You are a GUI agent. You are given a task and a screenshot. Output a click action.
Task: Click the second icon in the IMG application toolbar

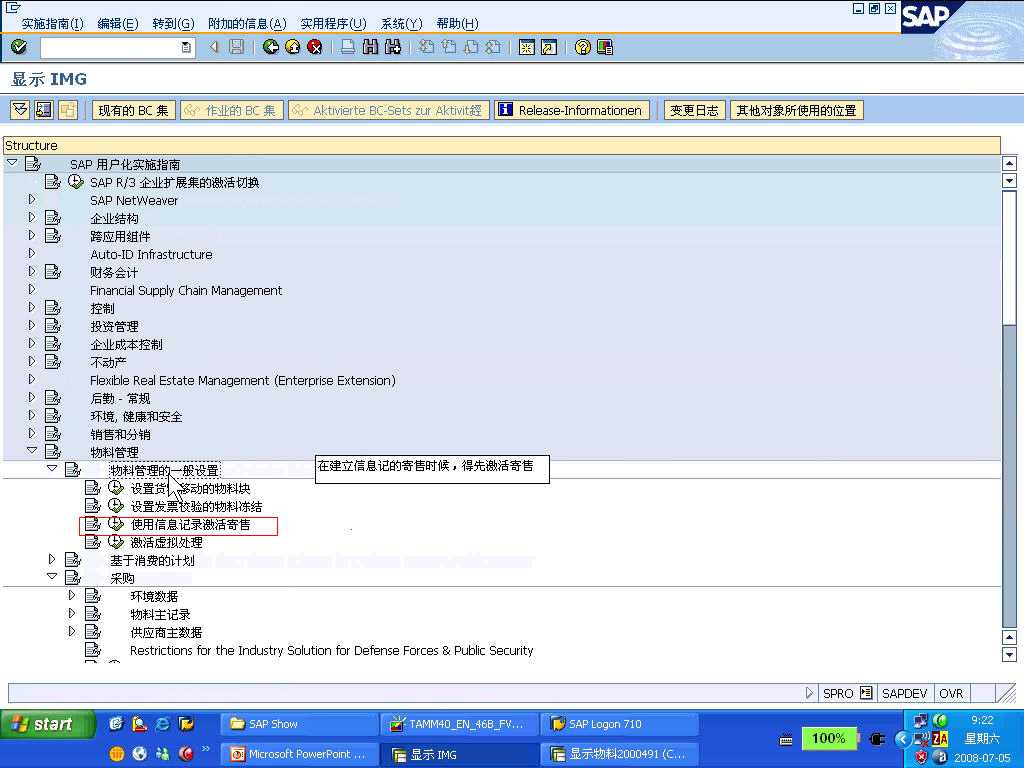(44, 110)
